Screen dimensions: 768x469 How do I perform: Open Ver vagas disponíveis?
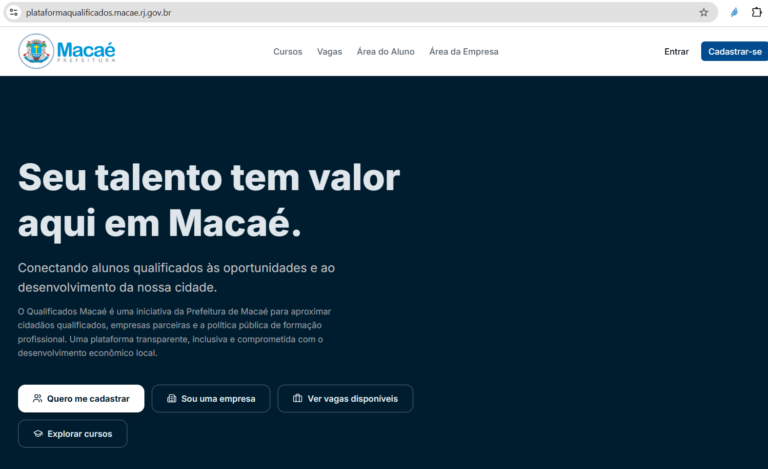[x=345, y=399]
